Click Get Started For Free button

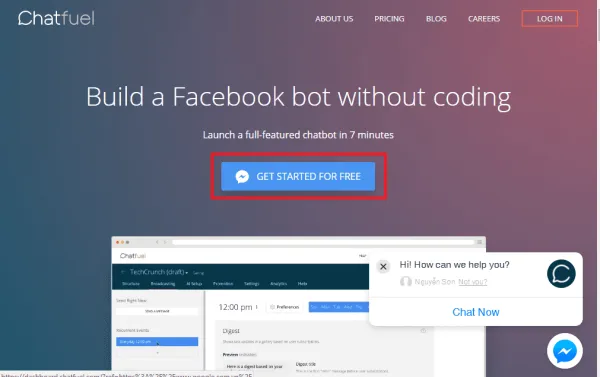(x=298, y=176)
